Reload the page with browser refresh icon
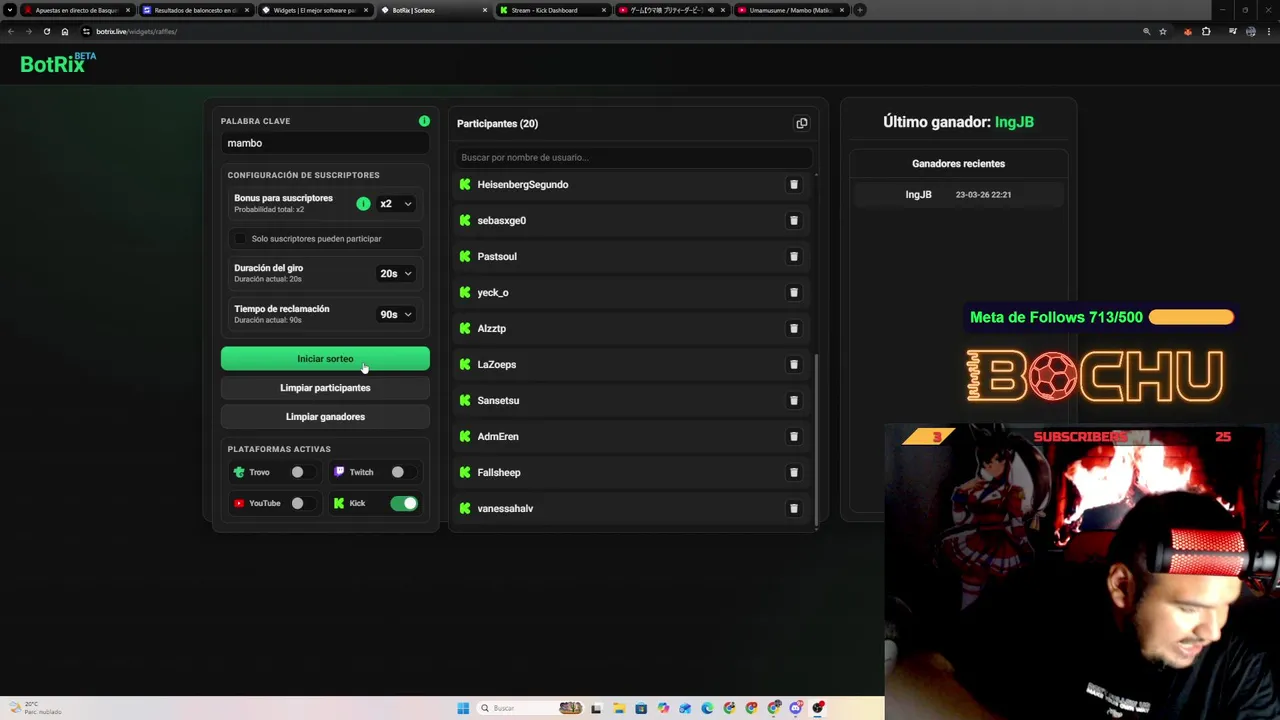This screenshot has height=720, width=1280. pos(47,31)
